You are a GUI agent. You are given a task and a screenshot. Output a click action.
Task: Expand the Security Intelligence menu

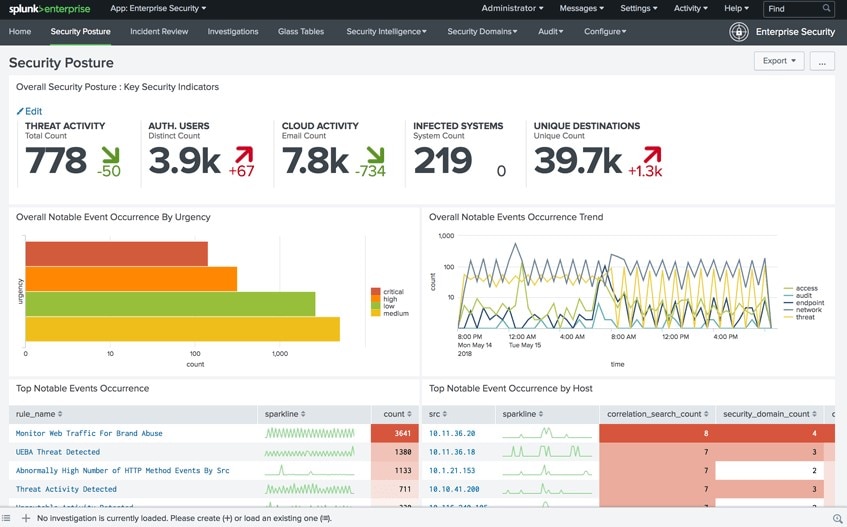tap(386, 31)
